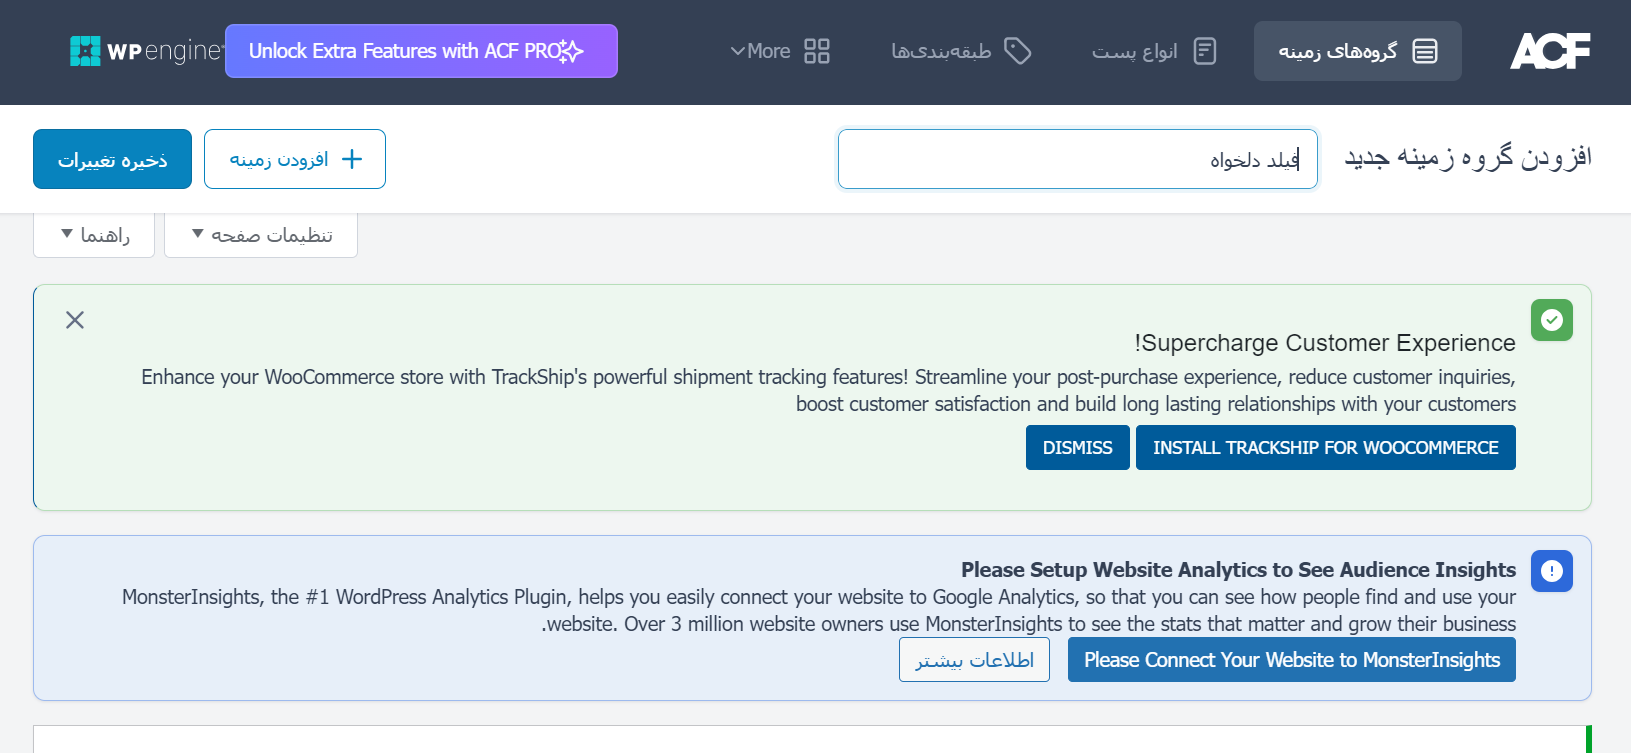Click Install TrackShip for WooCommerce
The image size is (1631, 753).
(x=1326, y=447)
